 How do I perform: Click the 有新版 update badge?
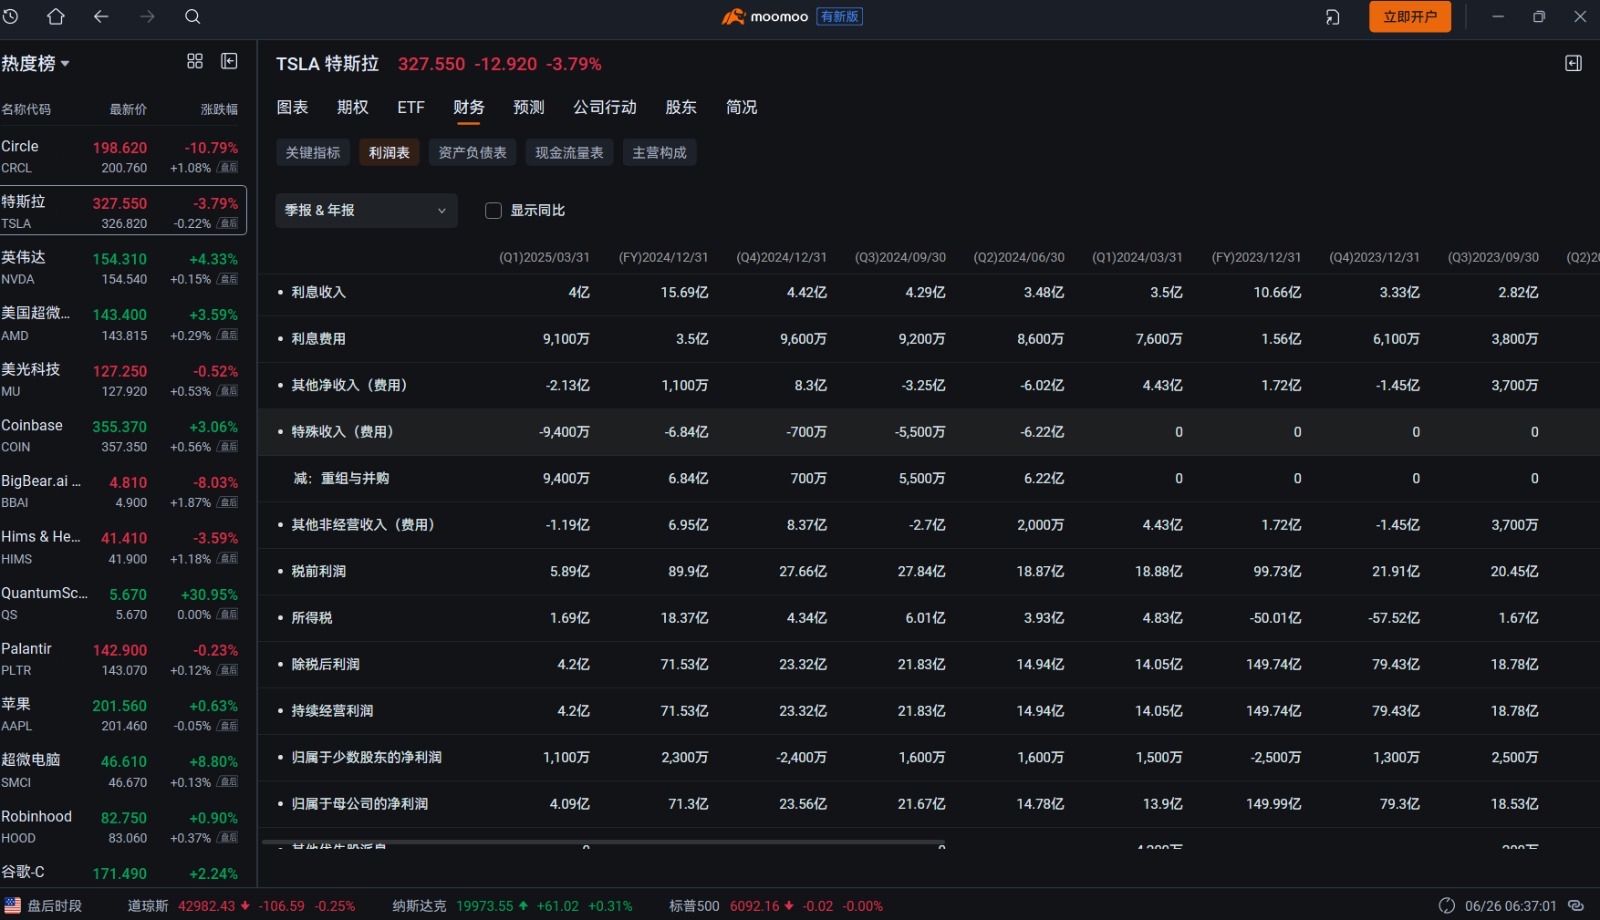pyautogui.click(x=839, y=16)
